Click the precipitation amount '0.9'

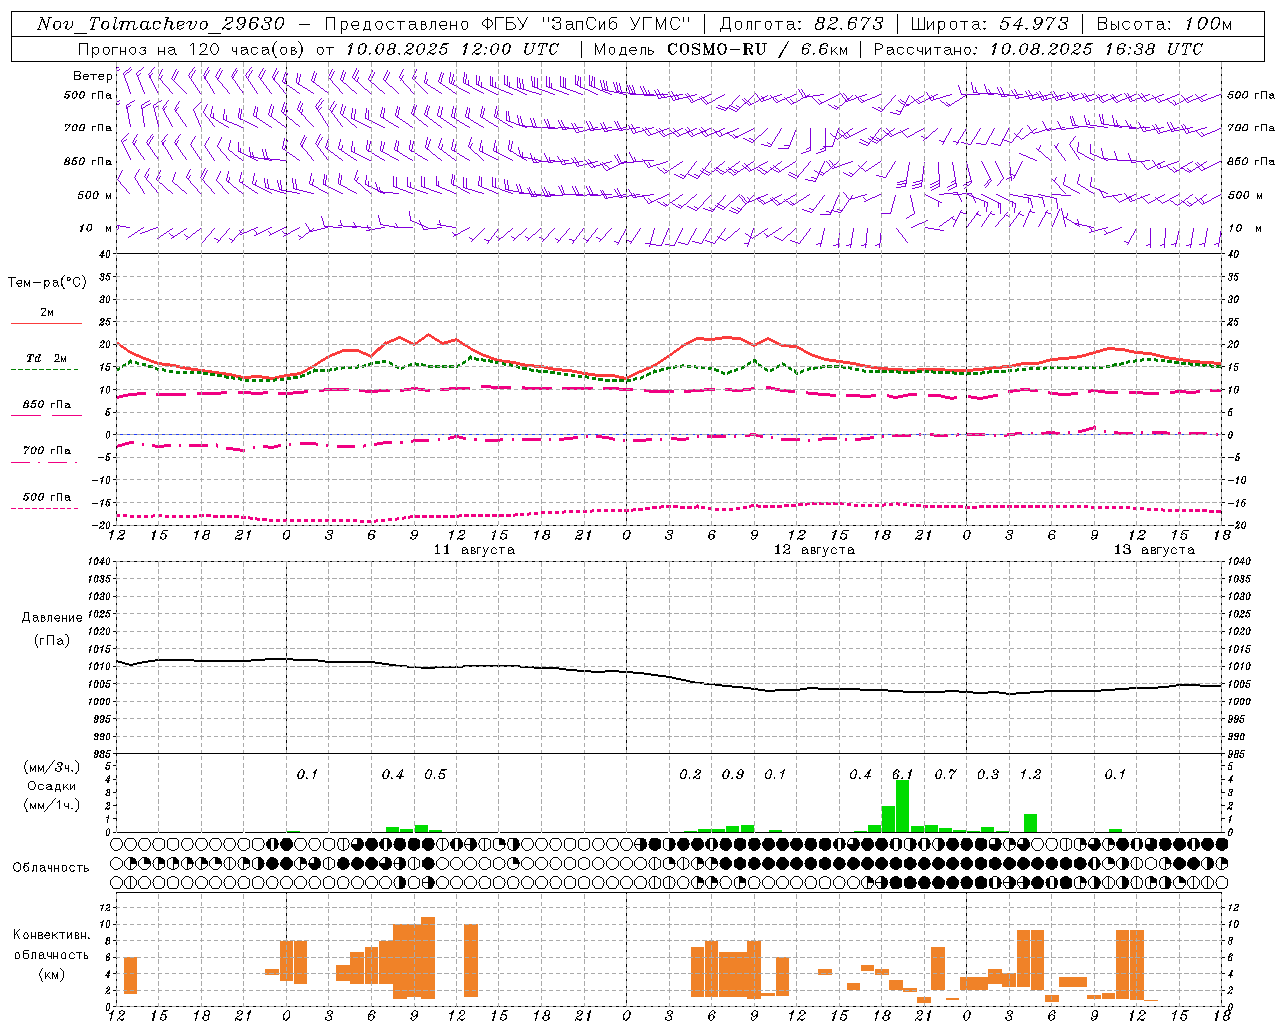point(733,774)
